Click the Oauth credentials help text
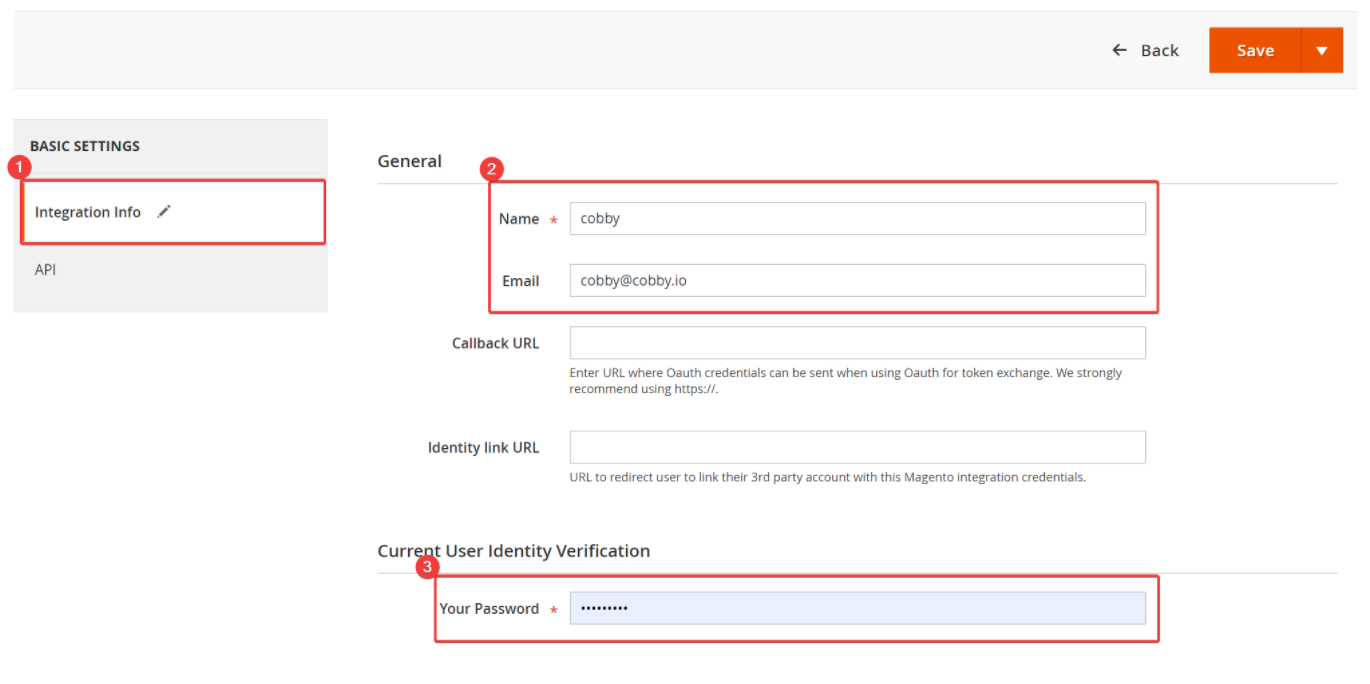The width and height of the screenshot is (1370, 684). 845,381
